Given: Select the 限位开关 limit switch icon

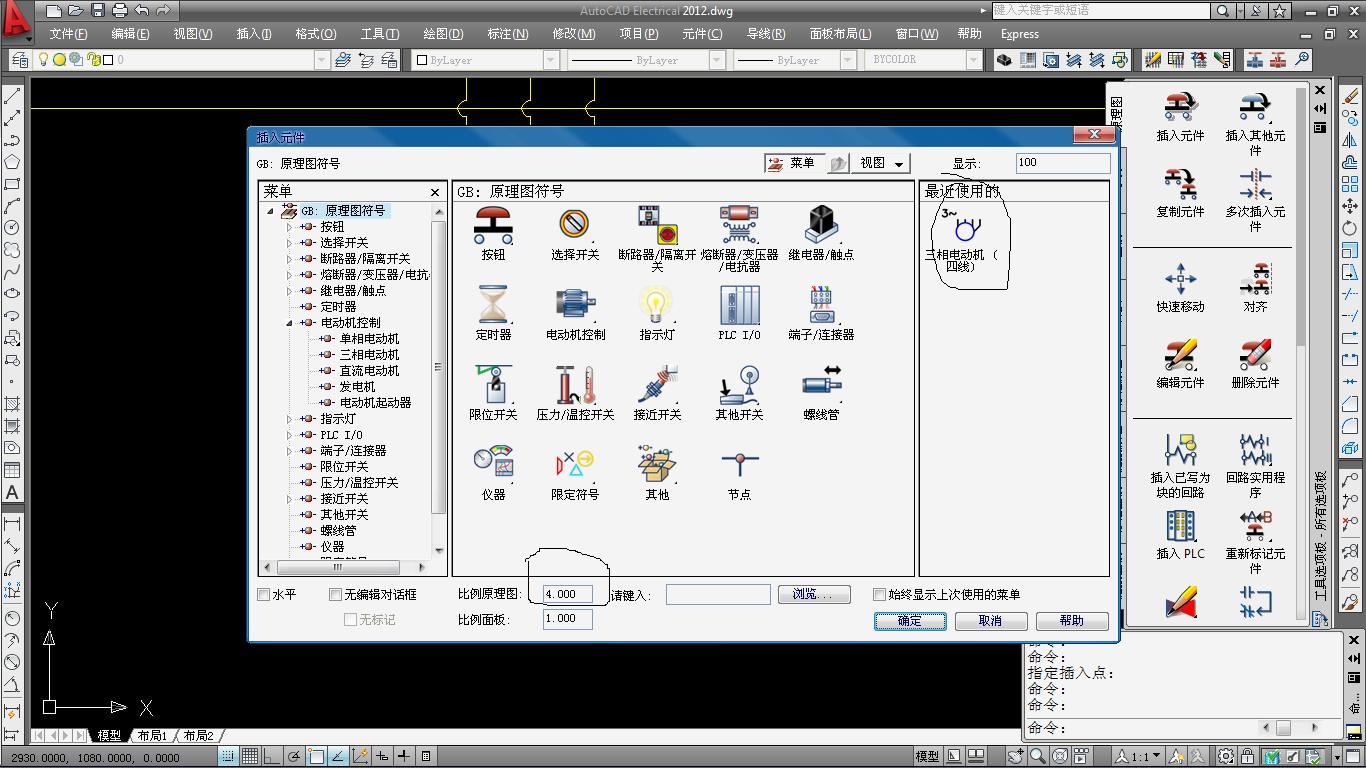Looking at the screenshot, I should pos(493,387).
